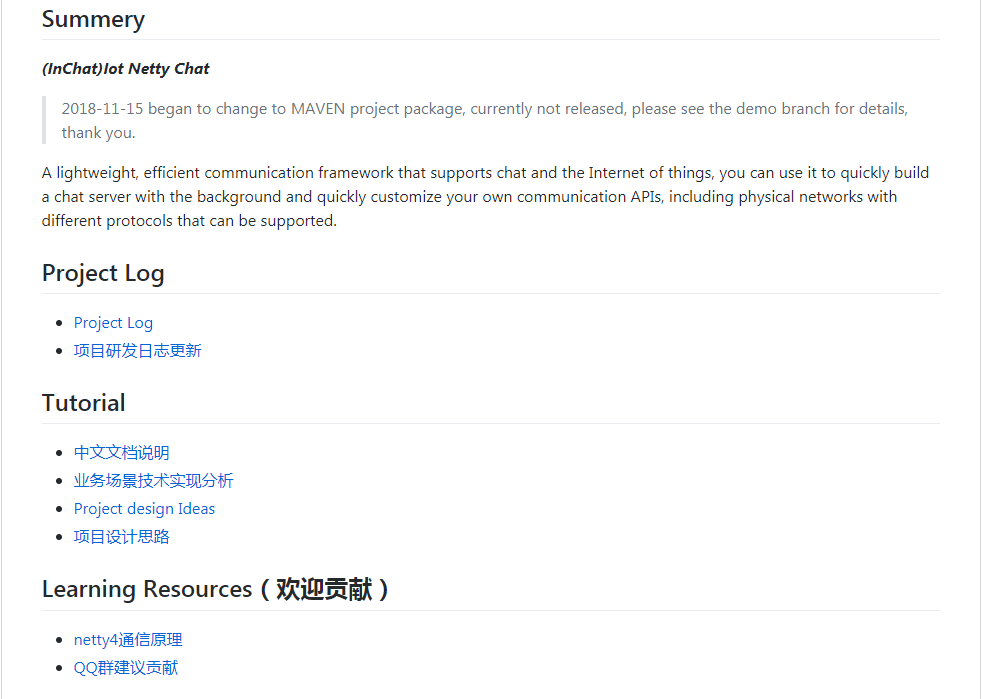Click the QQ群建议贡献 link

tap(126, 668)
